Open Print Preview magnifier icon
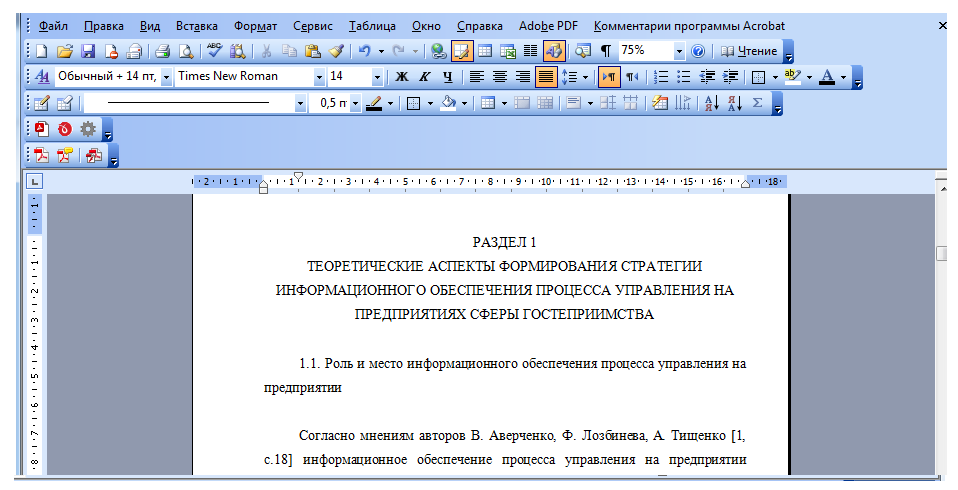Image resolution: width=958 pixels, height=490 pixels. (186, 51)
